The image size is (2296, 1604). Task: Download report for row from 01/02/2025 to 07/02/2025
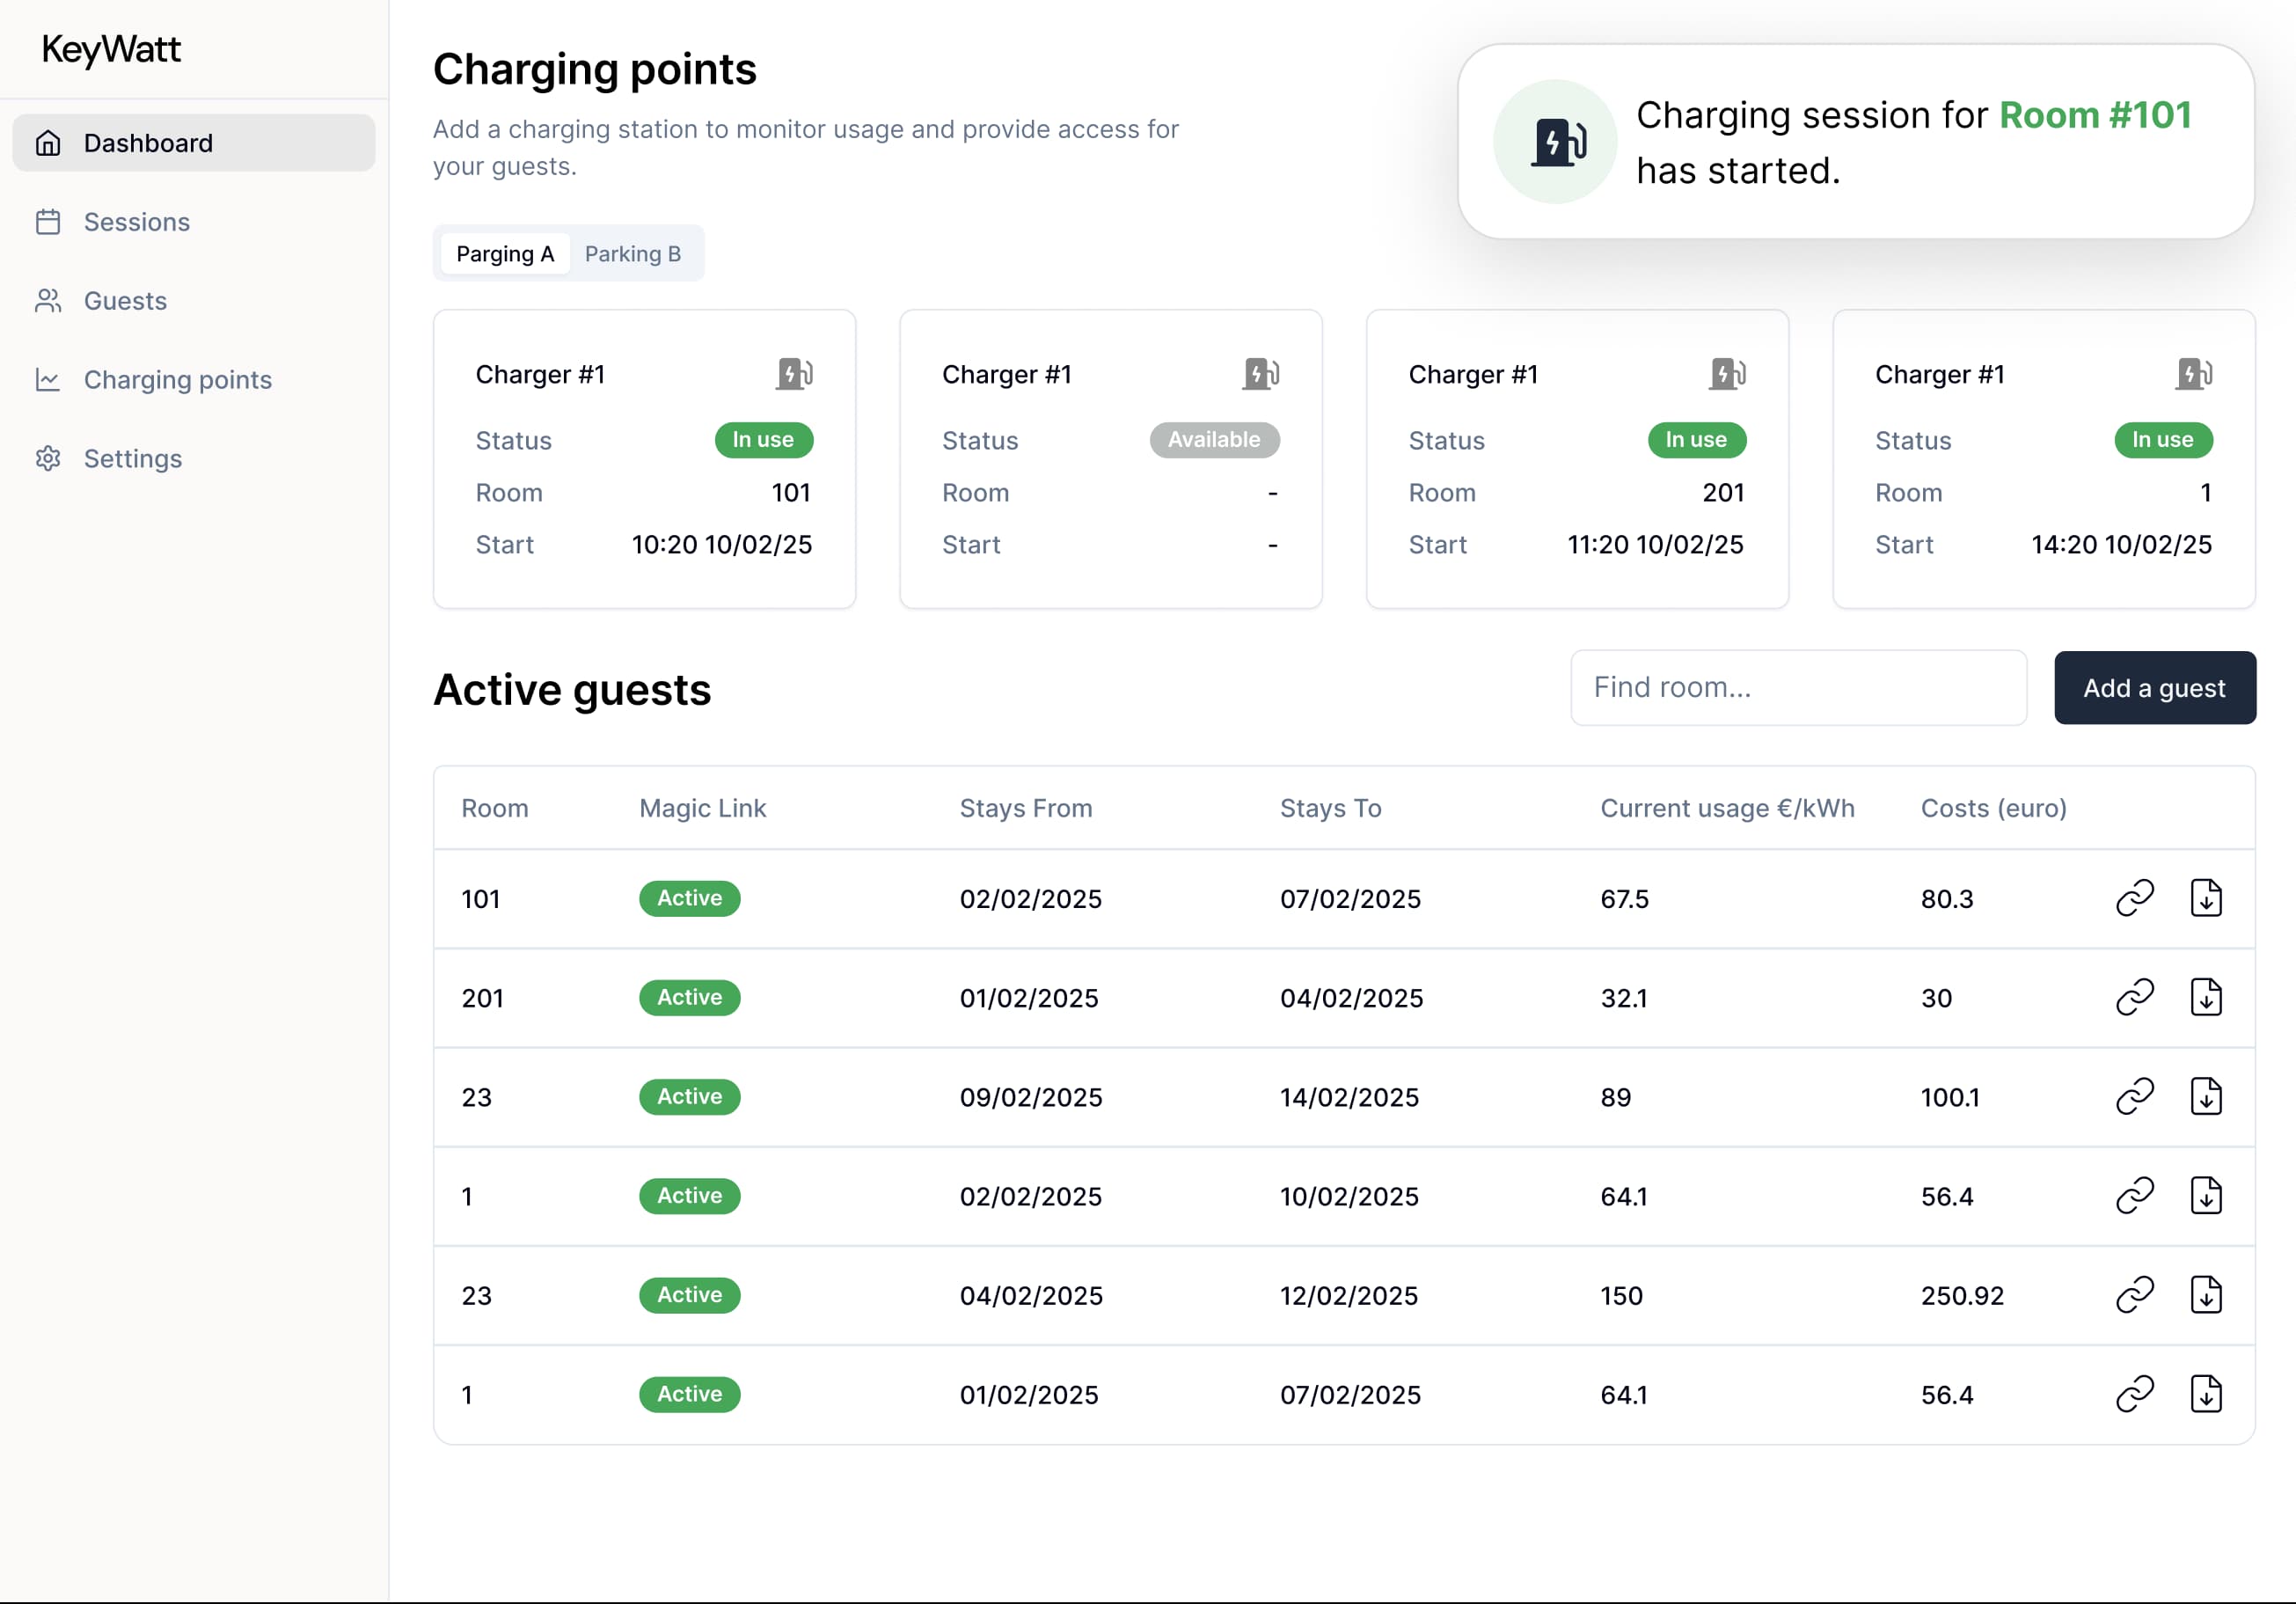[2206, 1393]
